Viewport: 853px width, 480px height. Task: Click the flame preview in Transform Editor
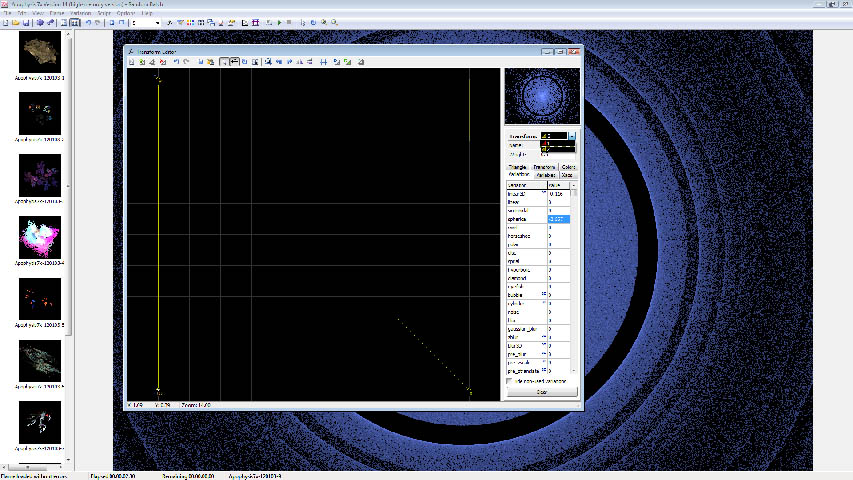pos(542,96)
